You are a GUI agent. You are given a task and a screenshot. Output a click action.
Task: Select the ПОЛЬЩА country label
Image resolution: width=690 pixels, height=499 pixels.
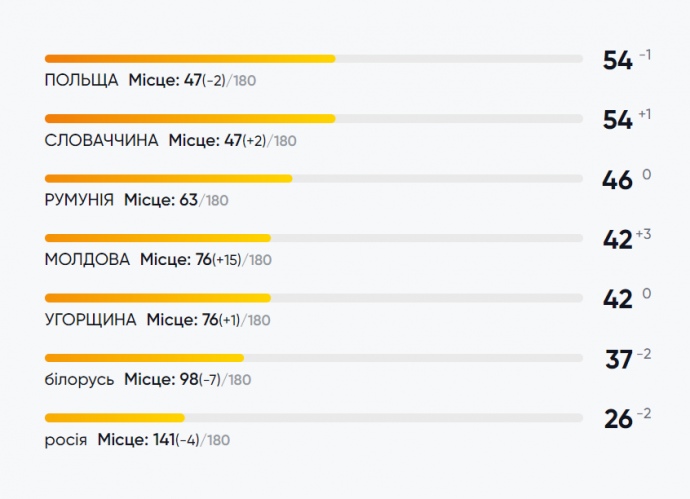(x=82, y=80)
